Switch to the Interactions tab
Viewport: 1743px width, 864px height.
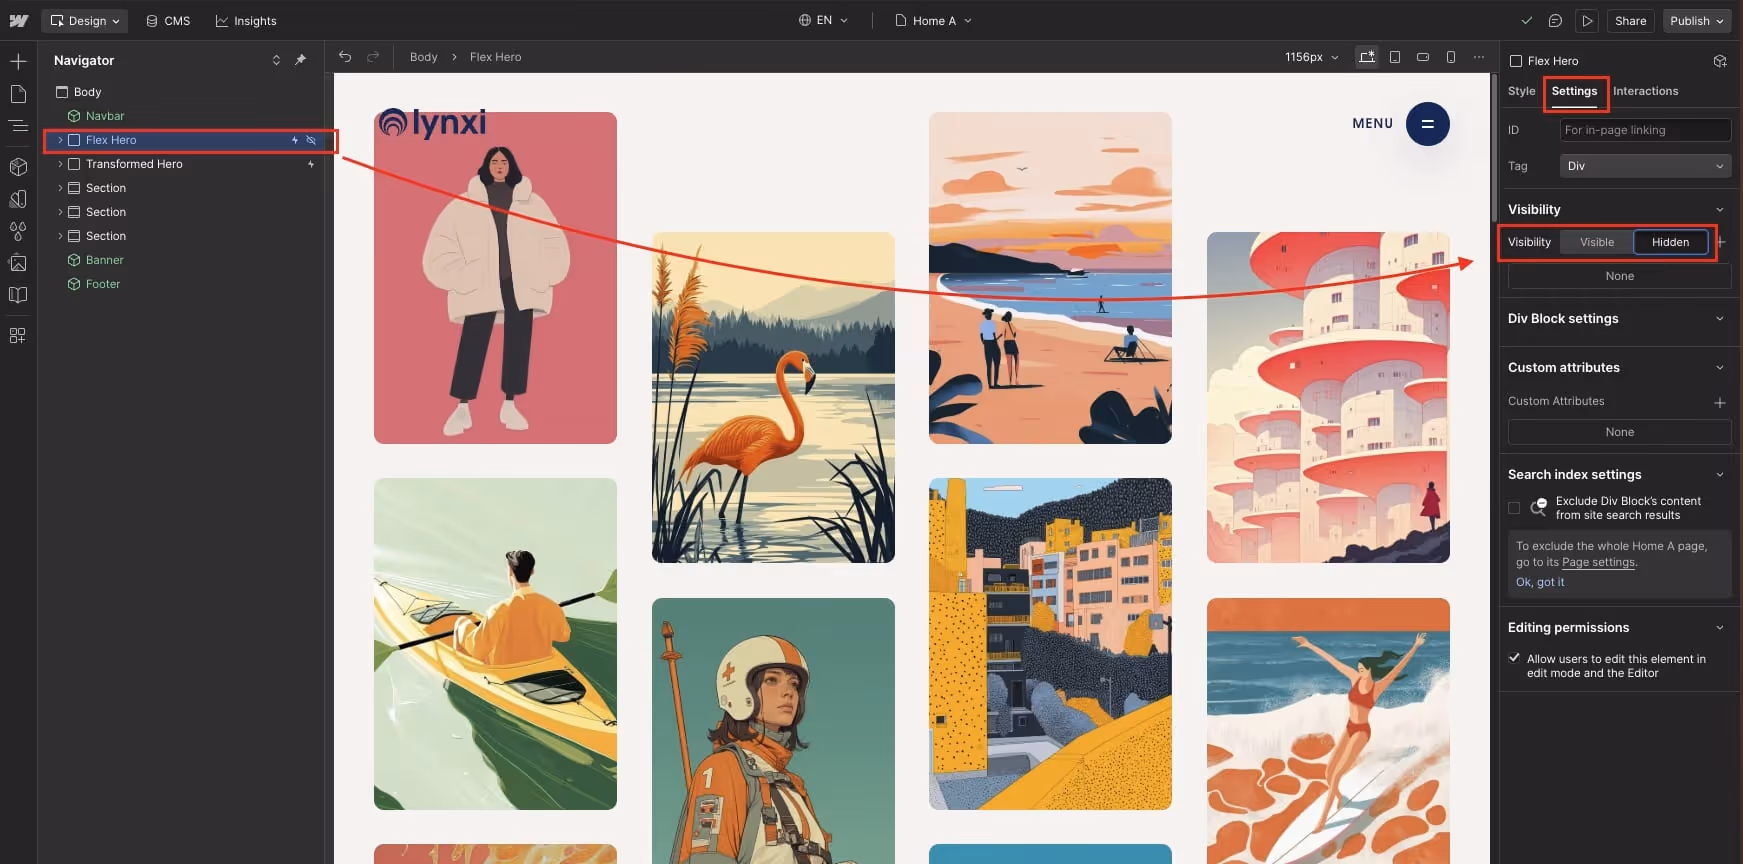1645,91
